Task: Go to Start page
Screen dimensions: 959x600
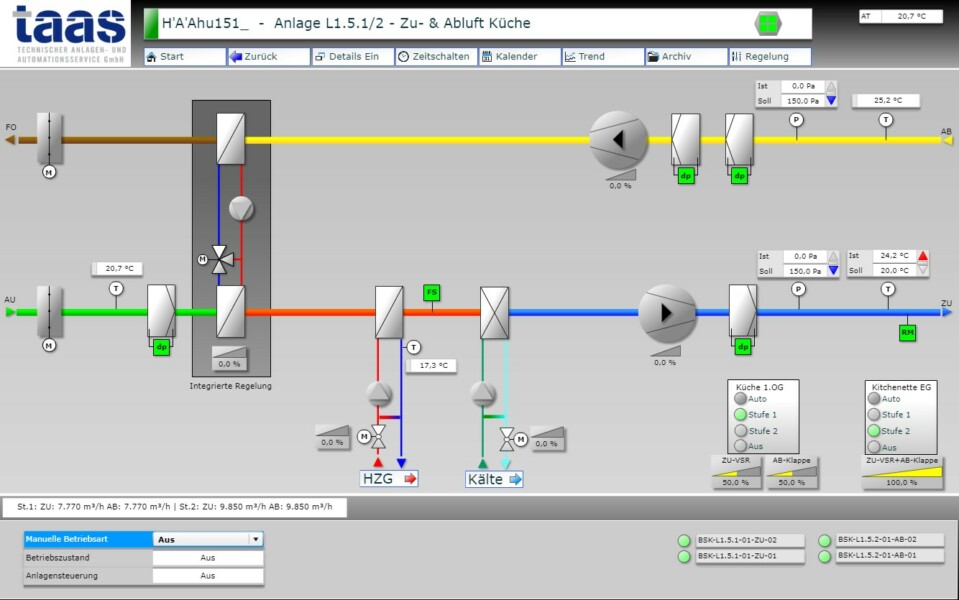Action: (185, 56)
